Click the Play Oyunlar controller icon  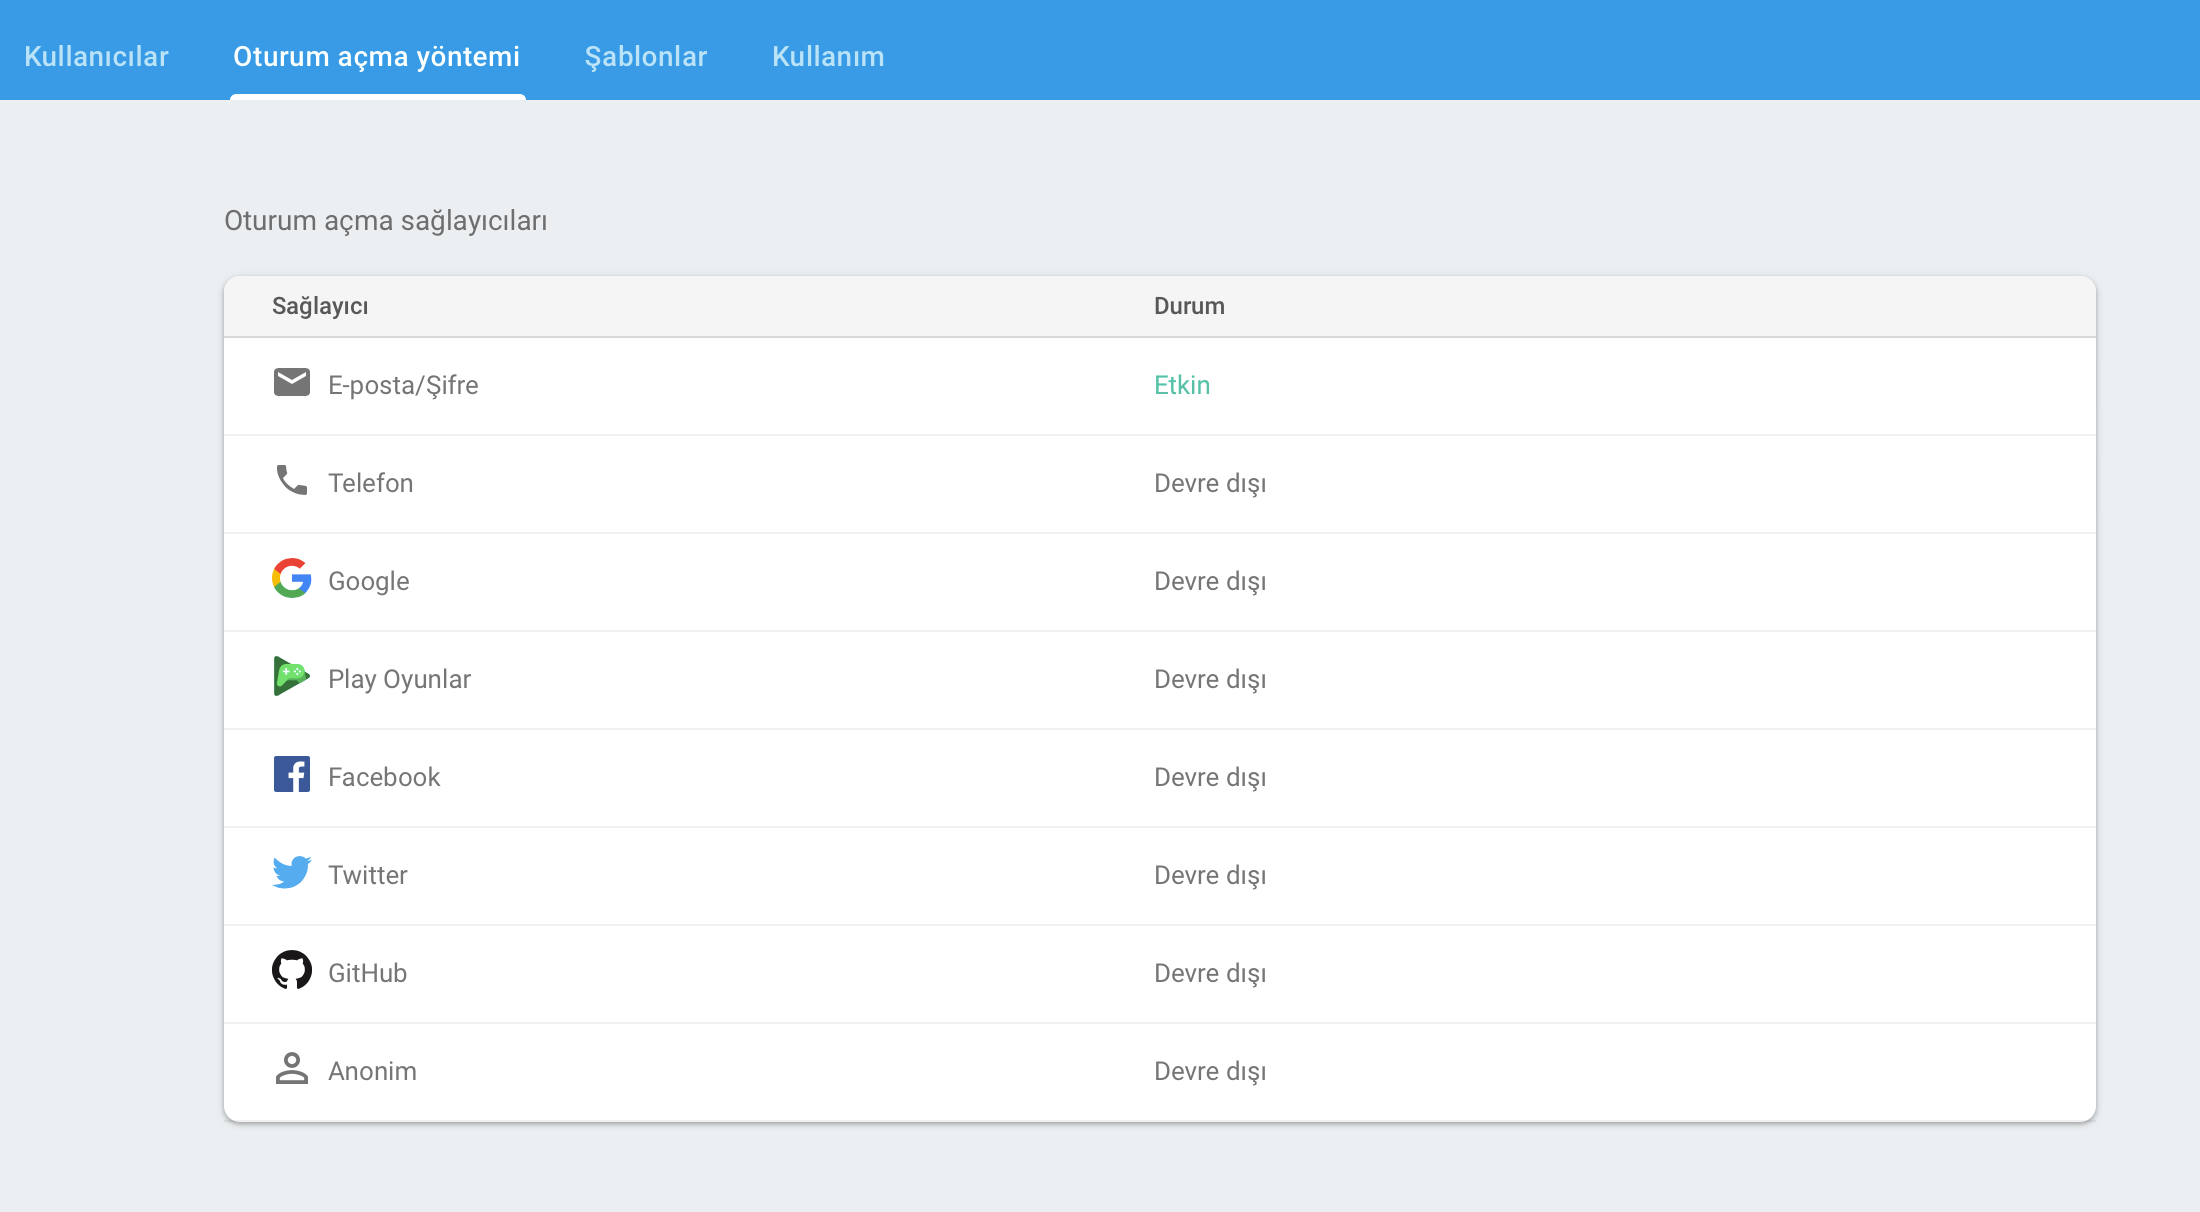click(x=292, y=676)
